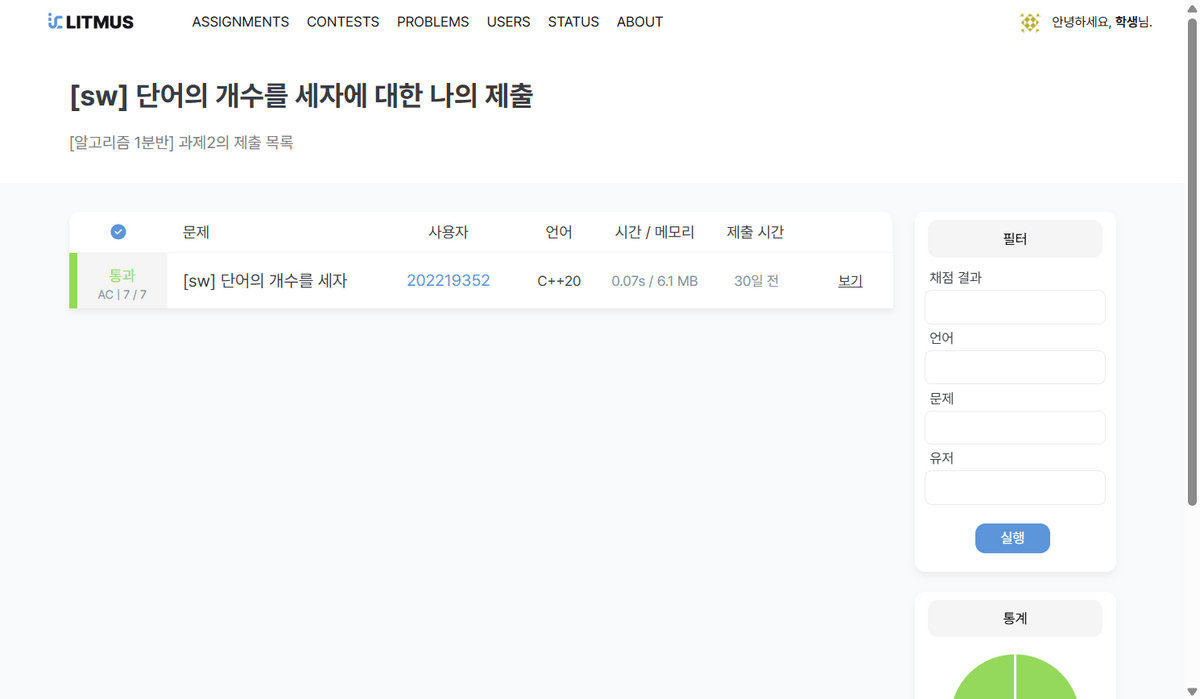The height and width of the screenshot is (699, 1200).
Task: Open the ASSIGNMENTS menu
Action: click(240, 22)
